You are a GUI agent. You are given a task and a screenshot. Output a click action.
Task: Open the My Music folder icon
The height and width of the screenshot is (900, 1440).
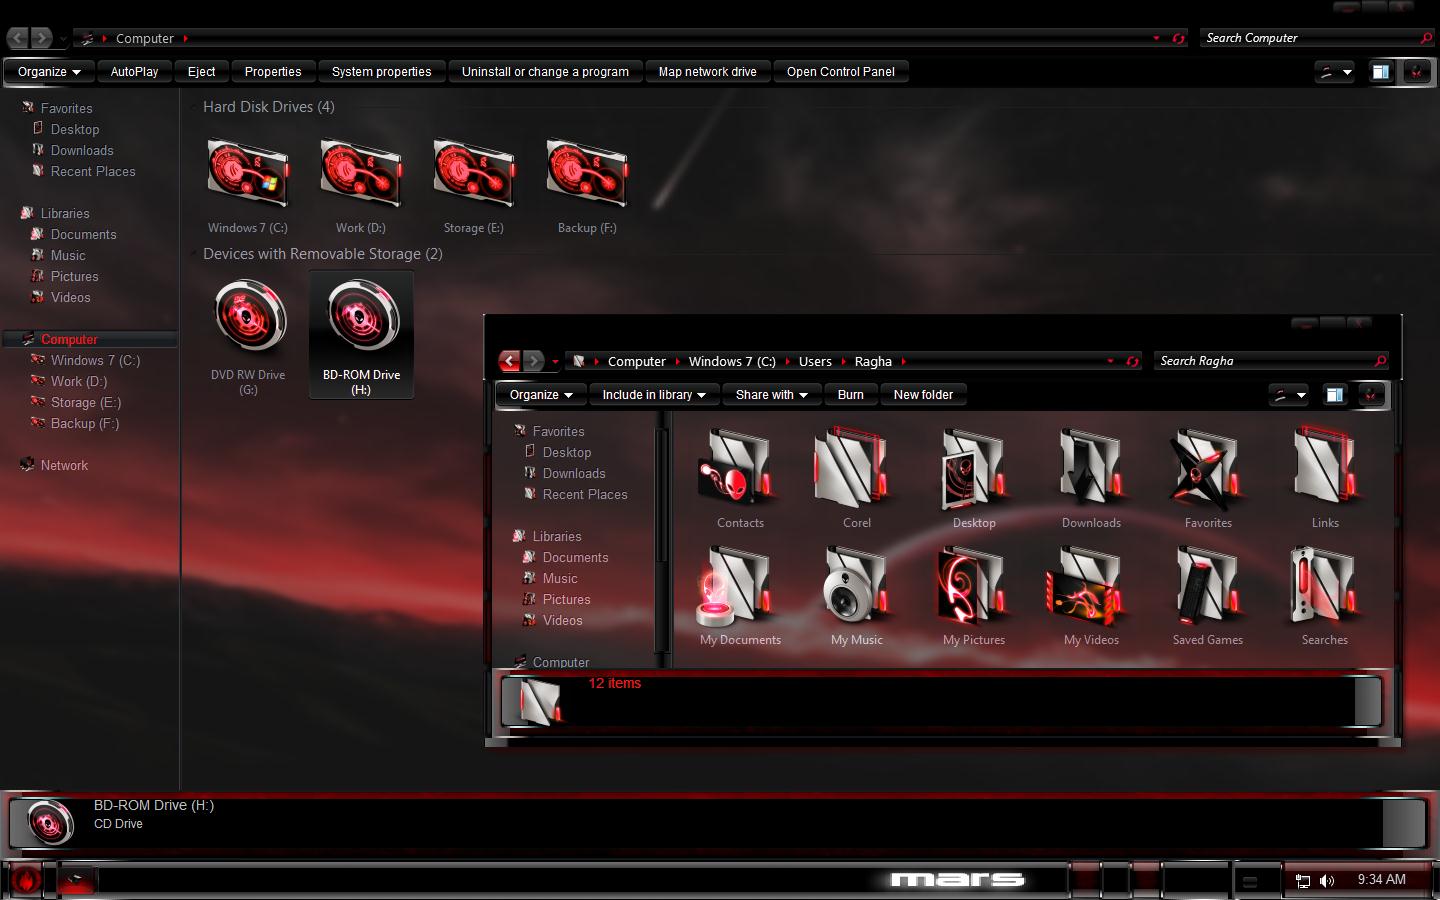[855, 587]
